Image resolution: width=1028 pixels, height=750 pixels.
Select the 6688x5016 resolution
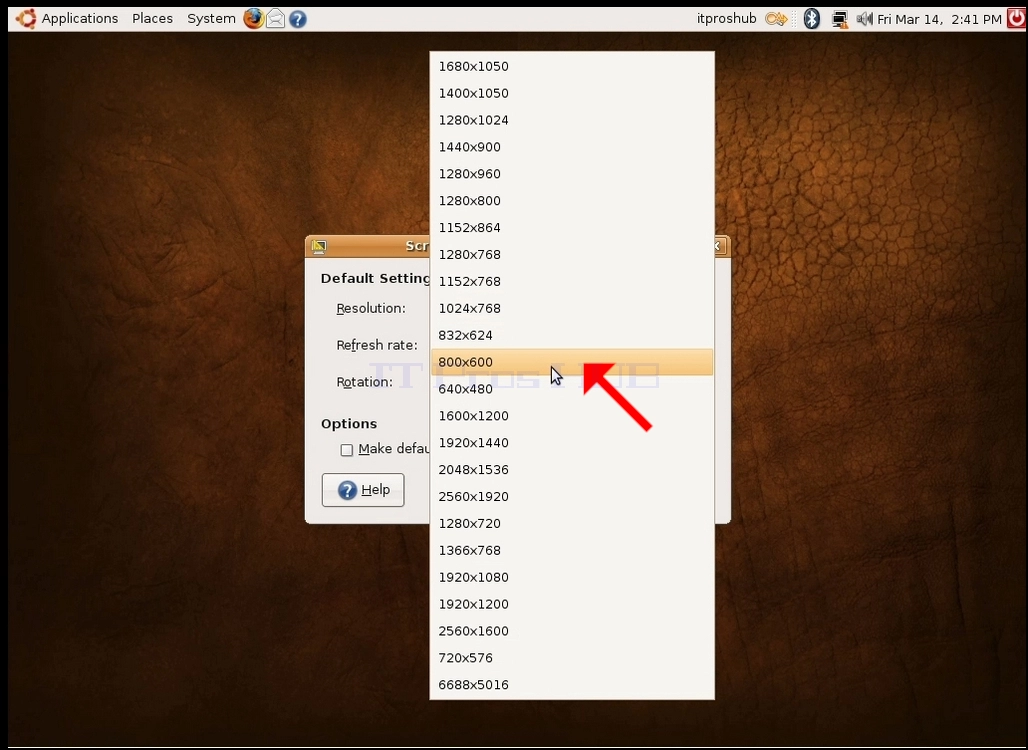point(572,684)
